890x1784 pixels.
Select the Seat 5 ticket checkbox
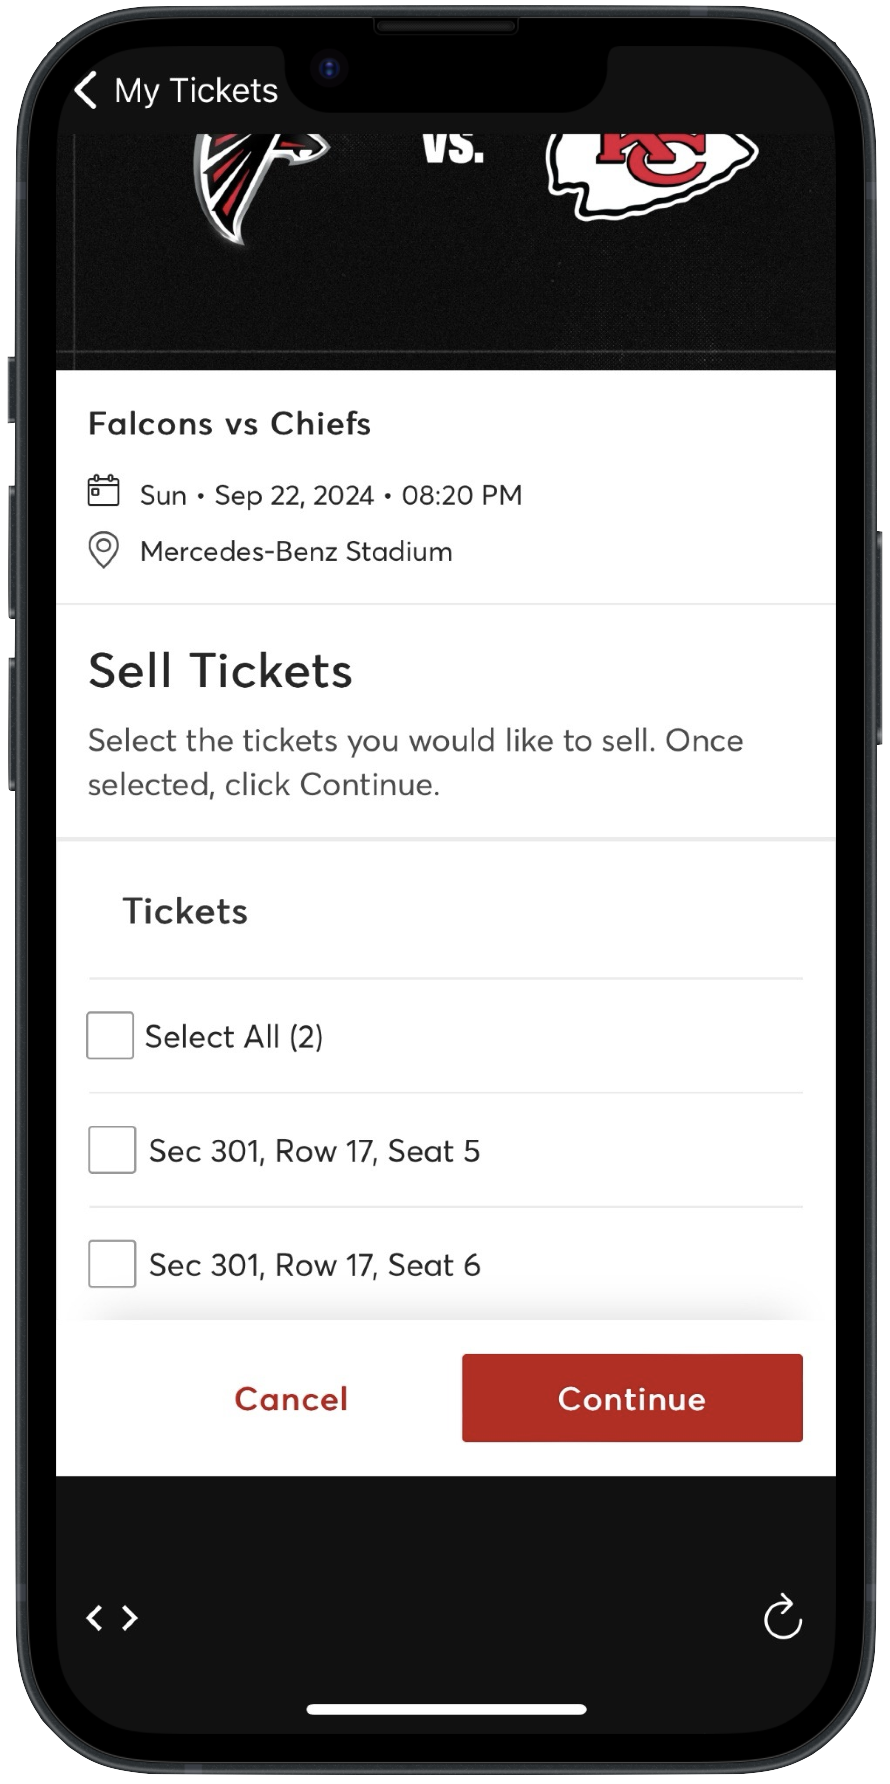[x=112, y=1150]
